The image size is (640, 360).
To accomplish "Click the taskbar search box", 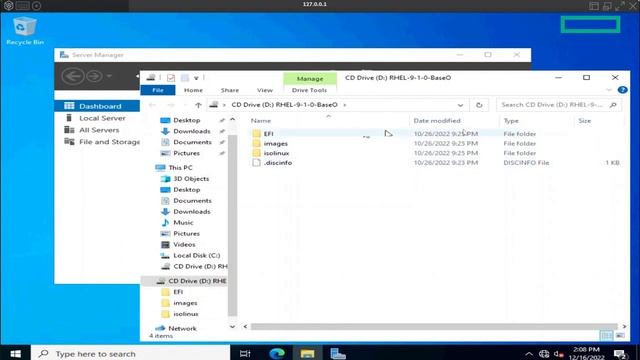I will point(131,353).
